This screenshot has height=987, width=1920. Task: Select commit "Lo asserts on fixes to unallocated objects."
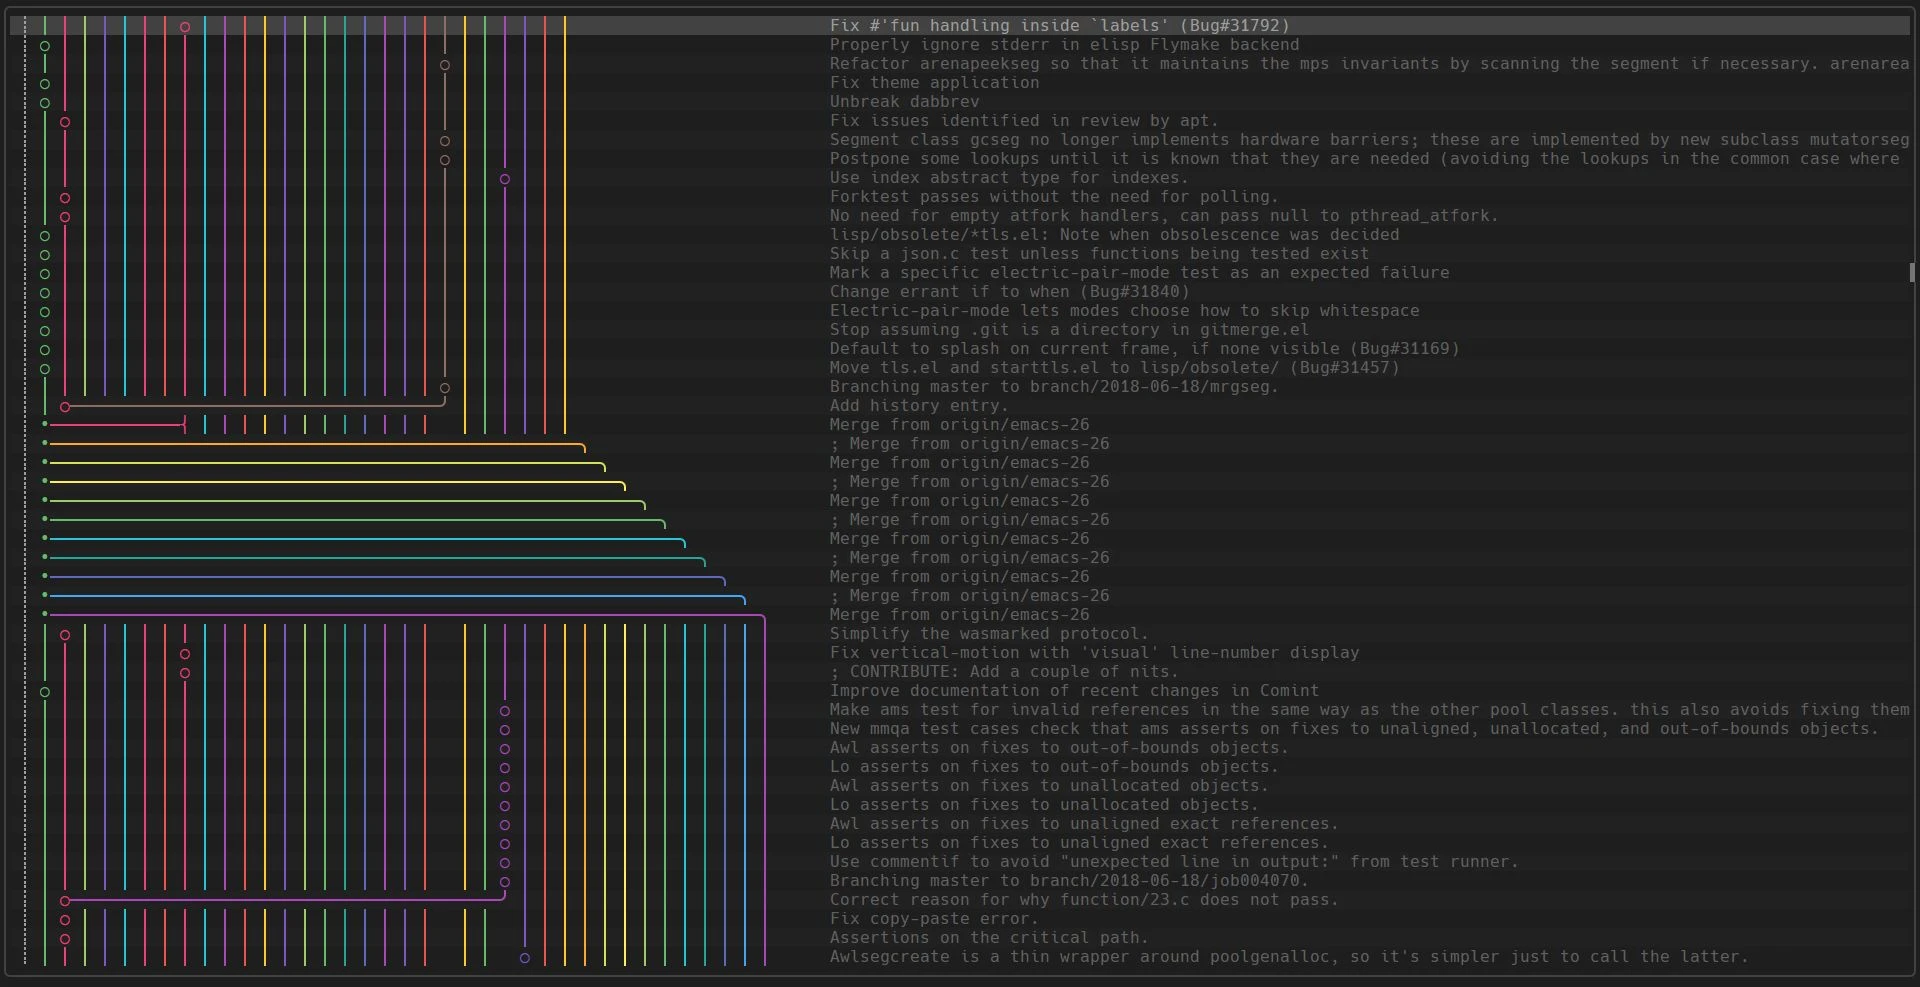[x=1044, y=805]
